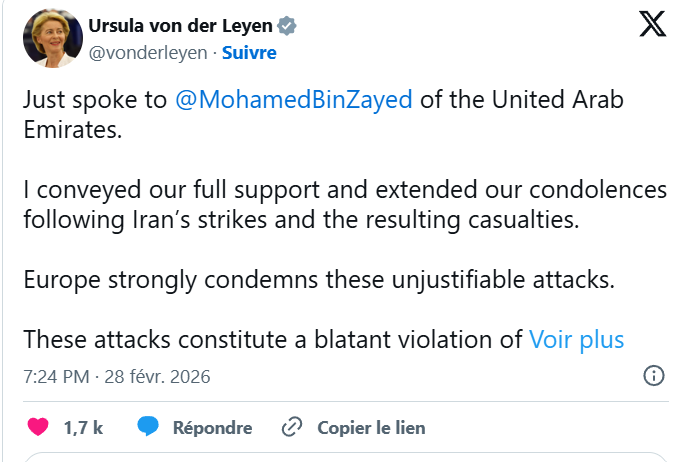Expand the tweet with Voir plus
This screenshot has height=462, width=686.
576,339
